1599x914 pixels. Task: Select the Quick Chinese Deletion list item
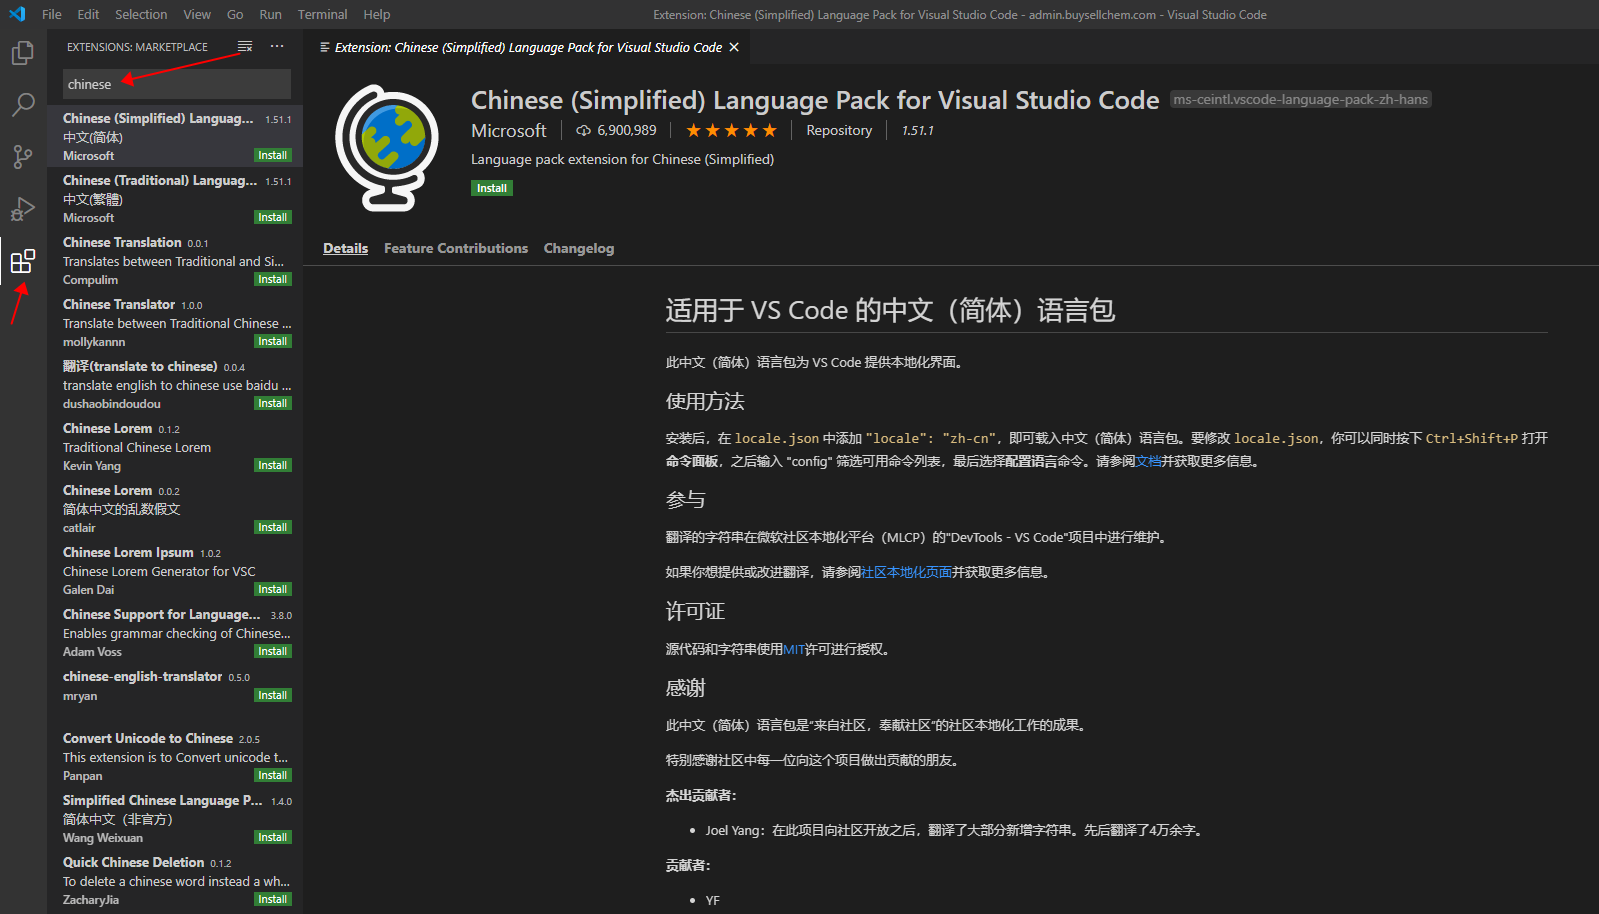point(175,880)
